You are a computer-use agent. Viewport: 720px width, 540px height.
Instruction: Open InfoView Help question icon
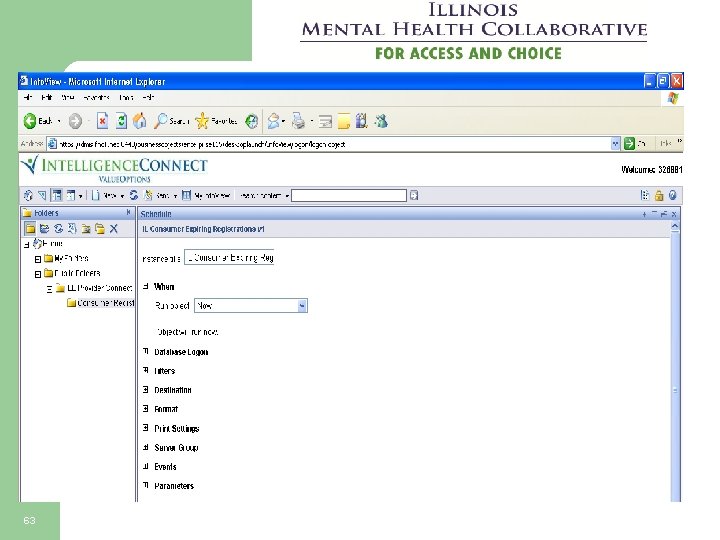(673, 196)
